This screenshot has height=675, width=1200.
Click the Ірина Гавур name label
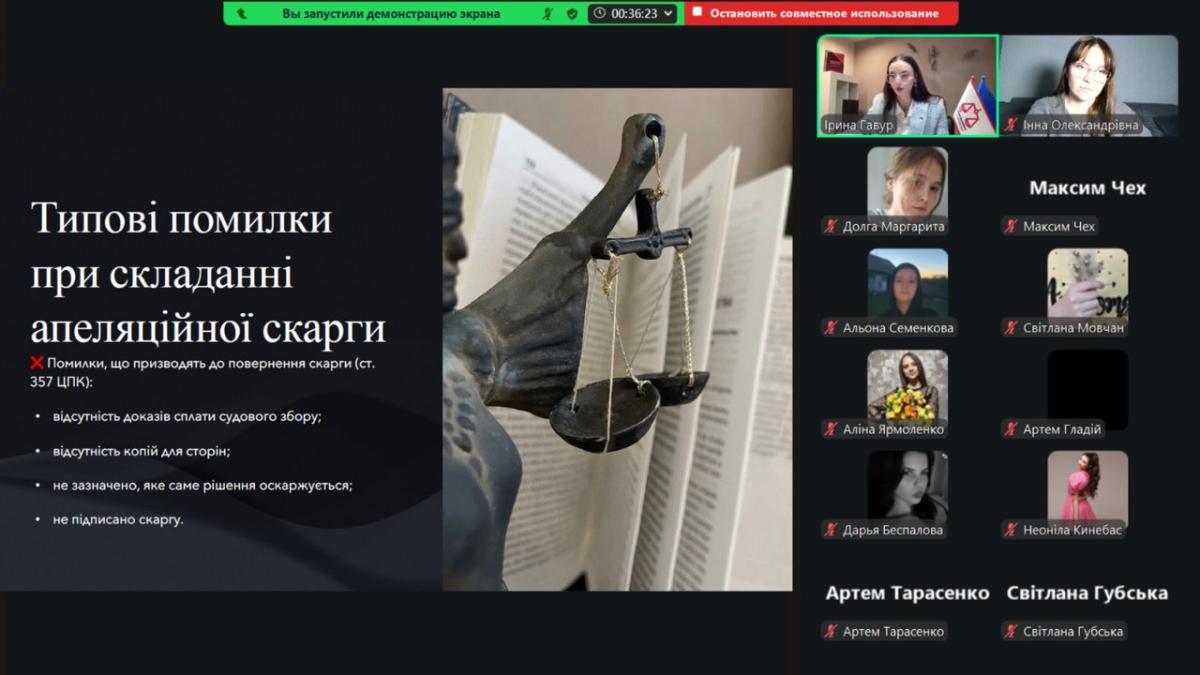(x=858, y=125)
